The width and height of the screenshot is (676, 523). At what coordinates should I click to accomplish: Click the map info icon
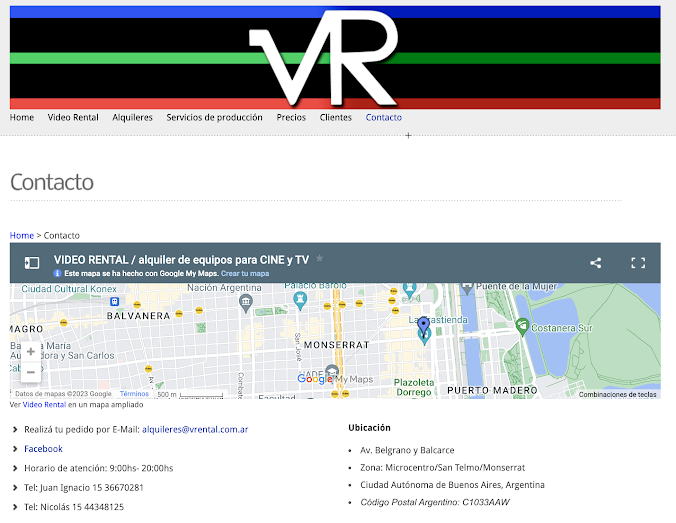pos(57,273)
